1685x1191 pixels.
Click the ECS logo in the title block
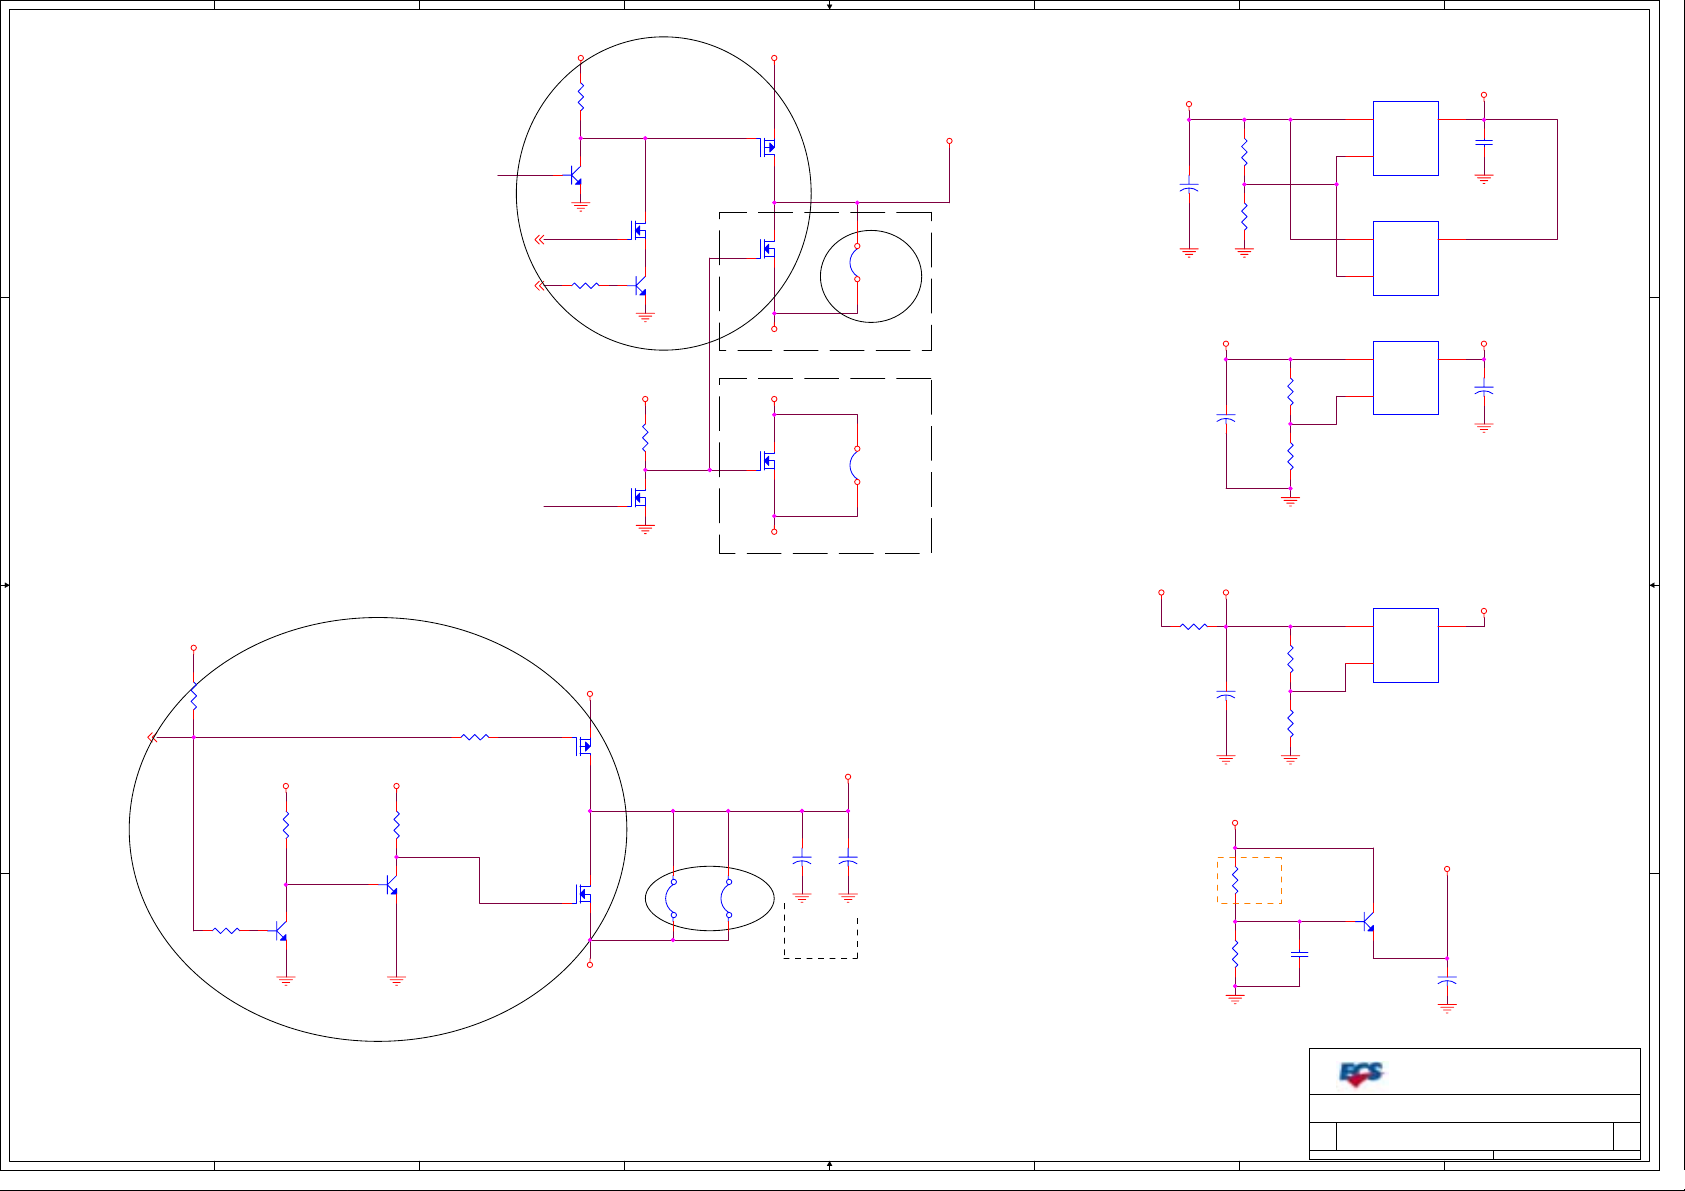1360,1074
